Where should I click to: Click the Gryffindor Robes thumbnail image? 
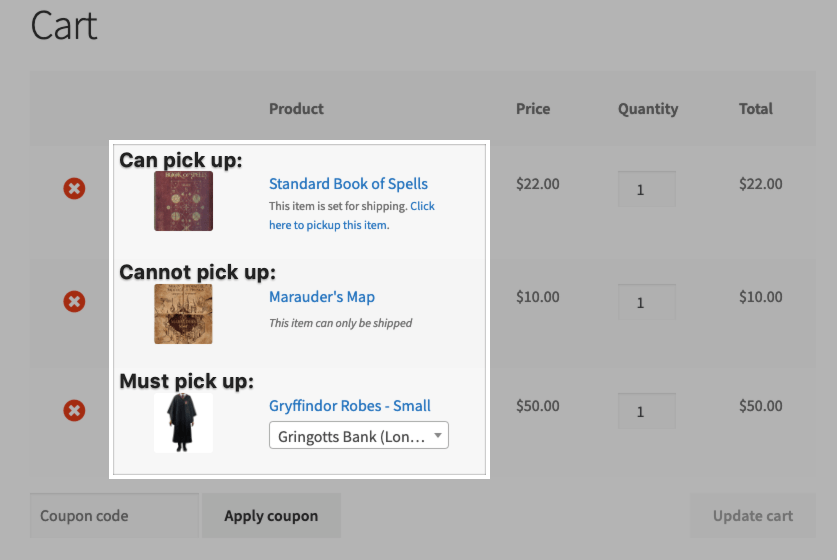[x=183, y=422]
